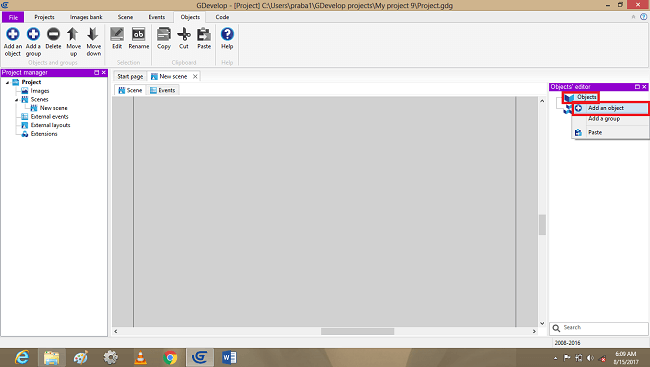
Task: Close the Objects' editor panel
Action: pyautogui.click(x=644, y=87)
